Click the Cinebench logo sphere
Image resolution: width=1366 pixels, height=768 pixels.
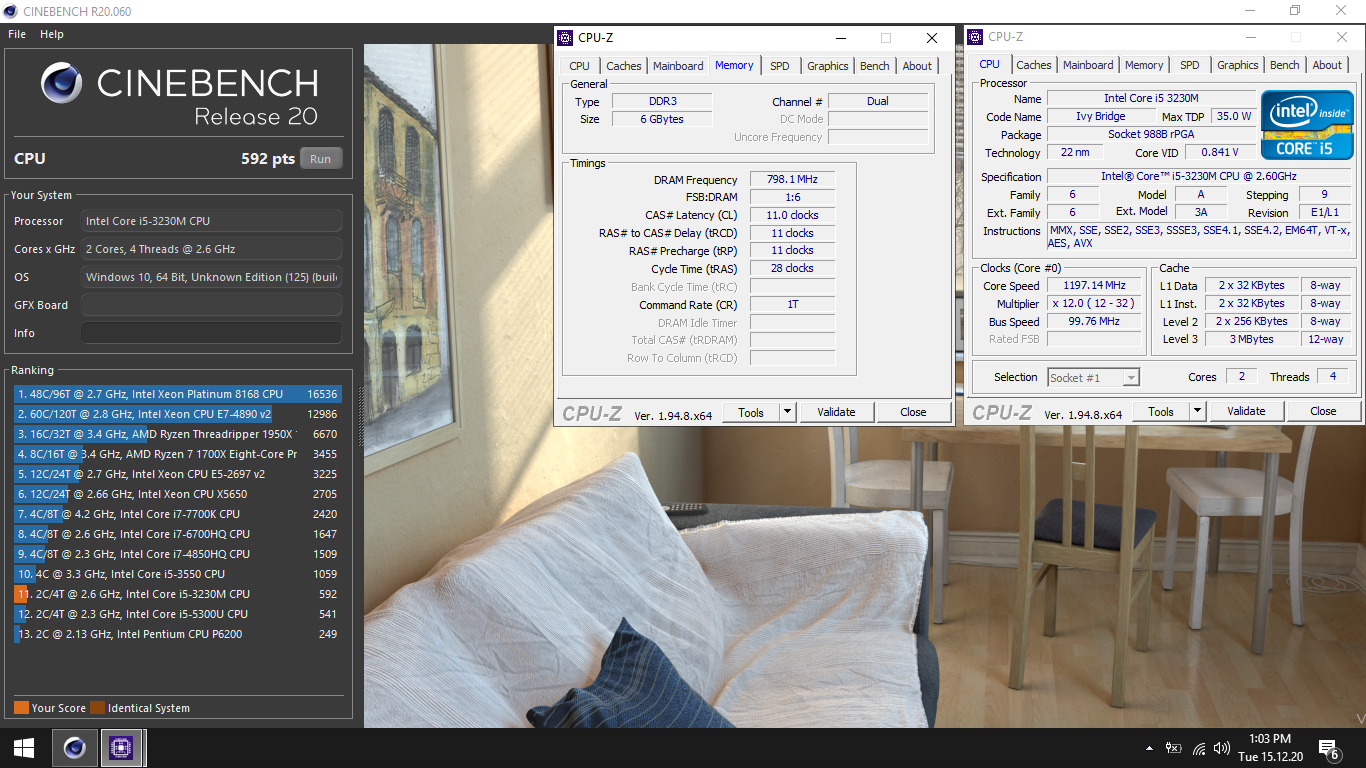(x=62, y=83)
